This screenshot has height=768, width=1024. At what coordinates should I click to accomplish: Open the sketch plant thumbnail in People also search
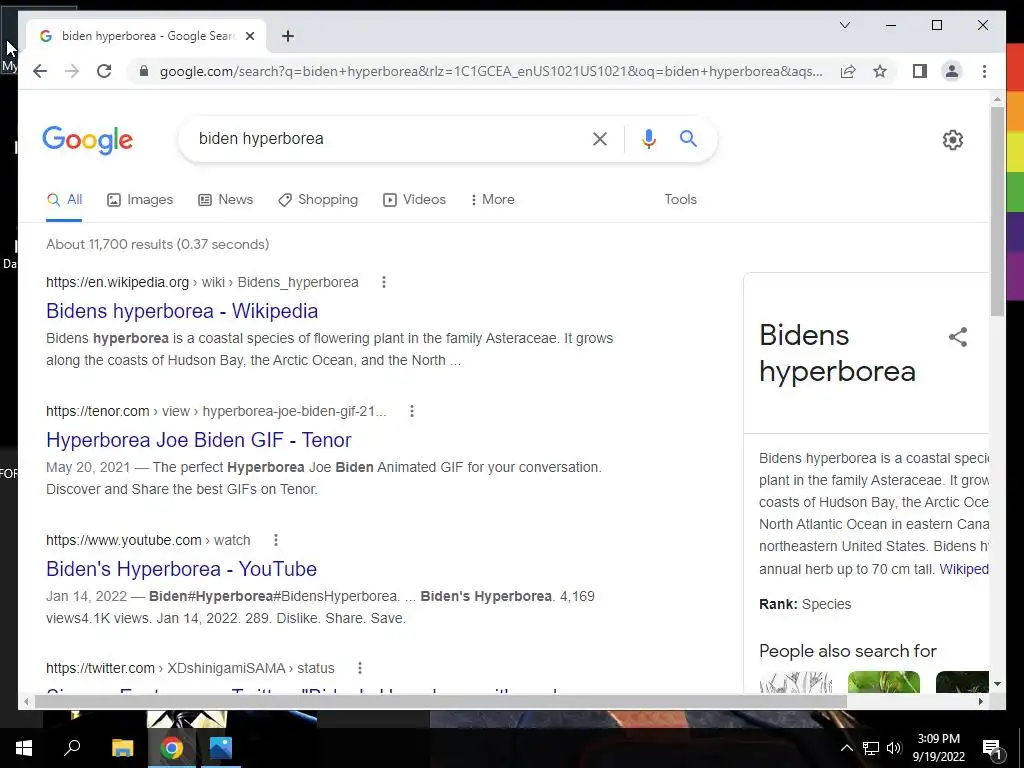(795, 682)
